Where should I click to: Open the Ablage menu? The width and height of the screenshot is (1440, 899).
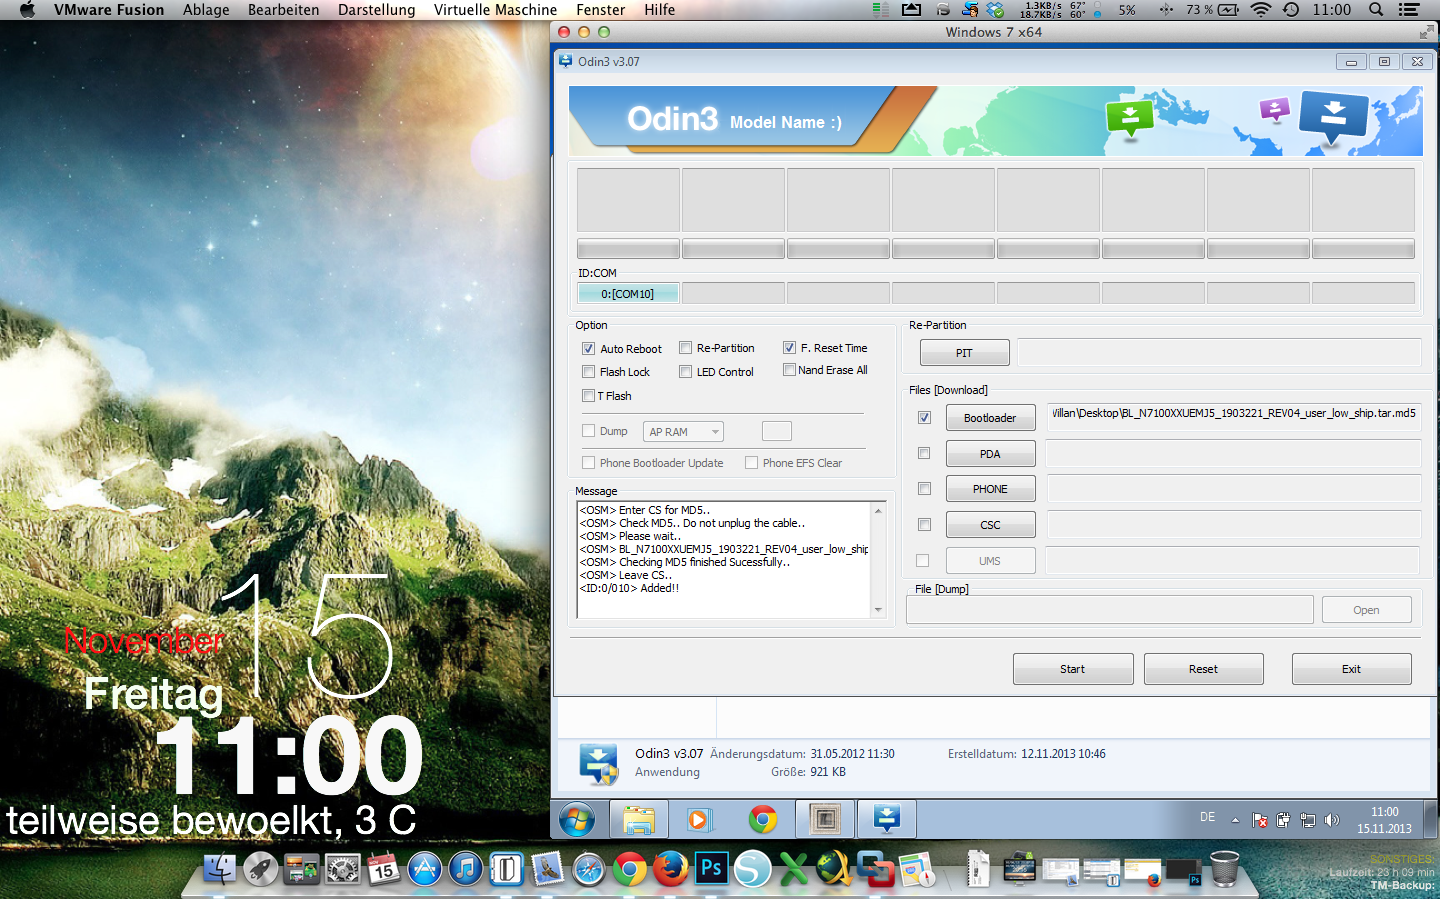click(206, 10)
